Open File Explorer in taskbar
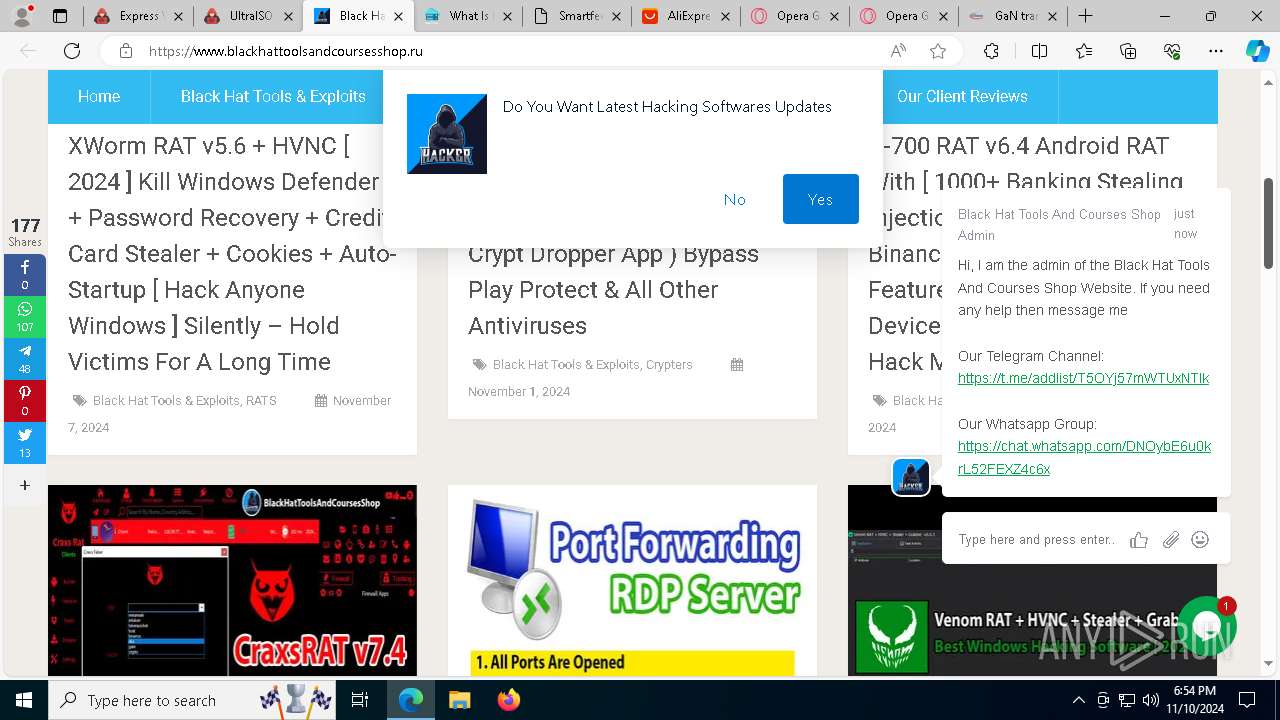This screenshot has width=1280, height=720. coord(459,700)
